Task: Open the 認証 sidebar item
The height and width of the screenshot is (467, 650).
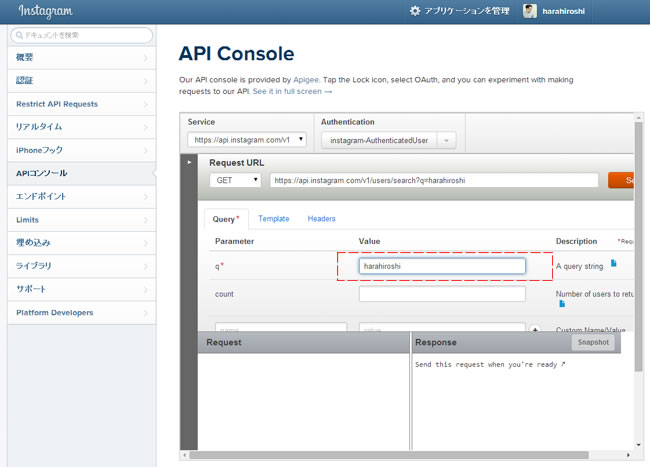Action: click(x=82, y=81)
